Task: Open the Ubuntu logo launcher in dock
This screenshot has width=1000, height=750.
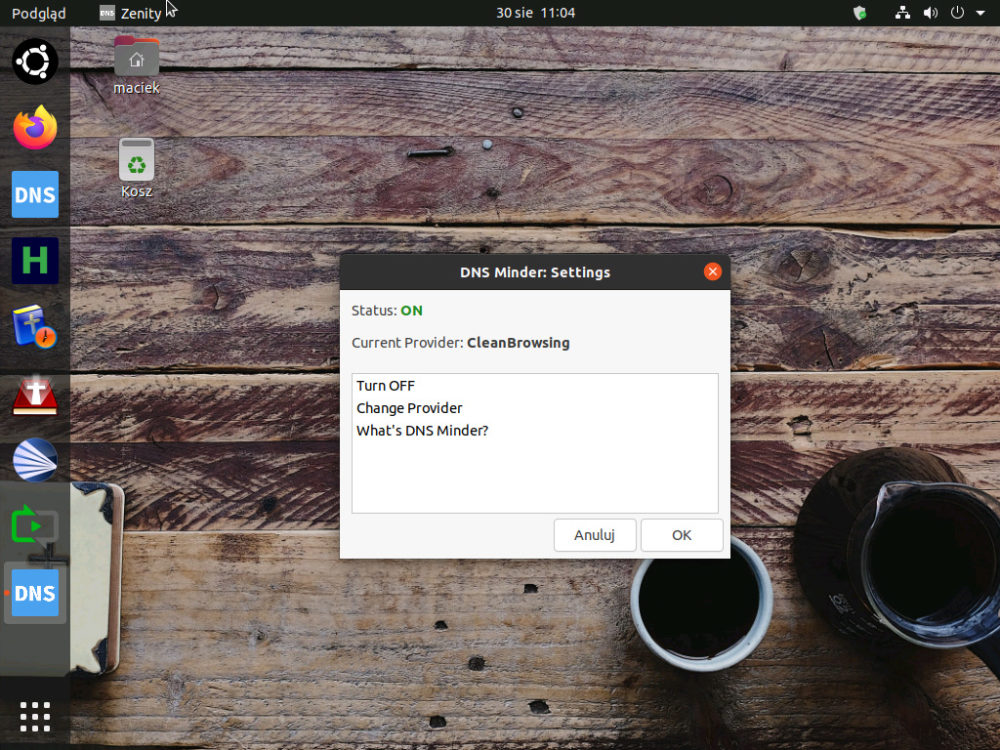Action: 35,61
